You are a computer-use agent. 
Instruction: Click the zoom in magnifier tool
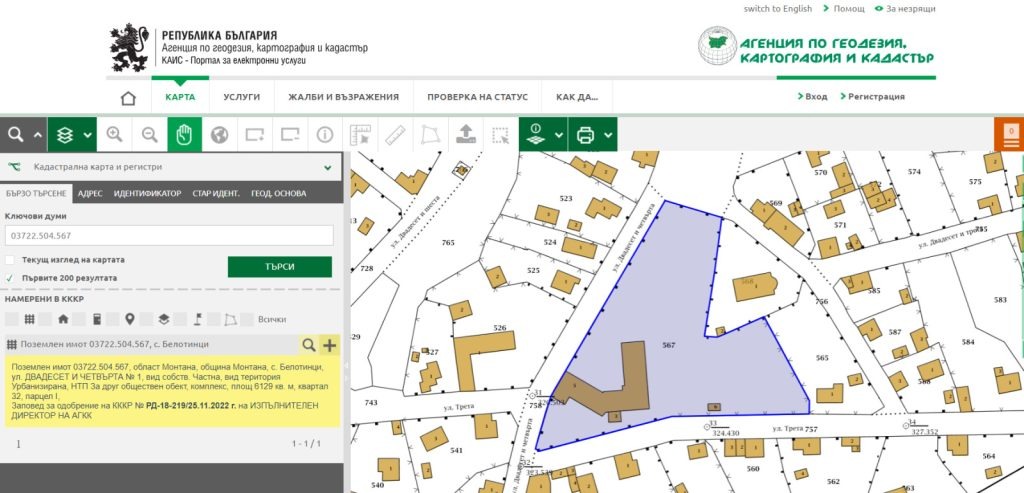click(x=114, y=134)
